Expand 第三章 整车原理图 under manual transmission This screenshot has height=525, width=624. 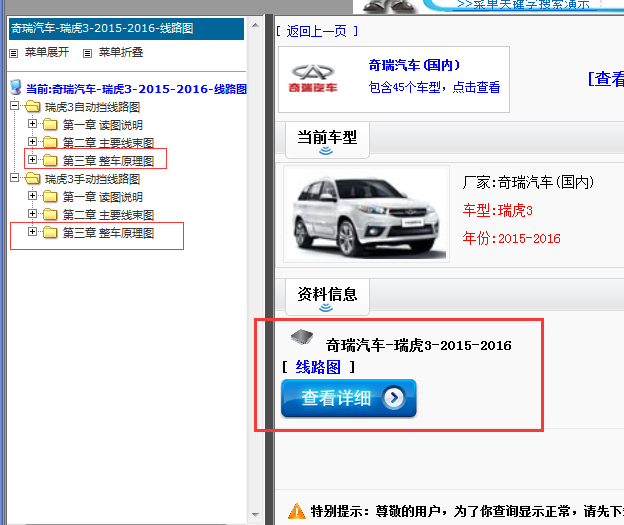pos(33,232)
